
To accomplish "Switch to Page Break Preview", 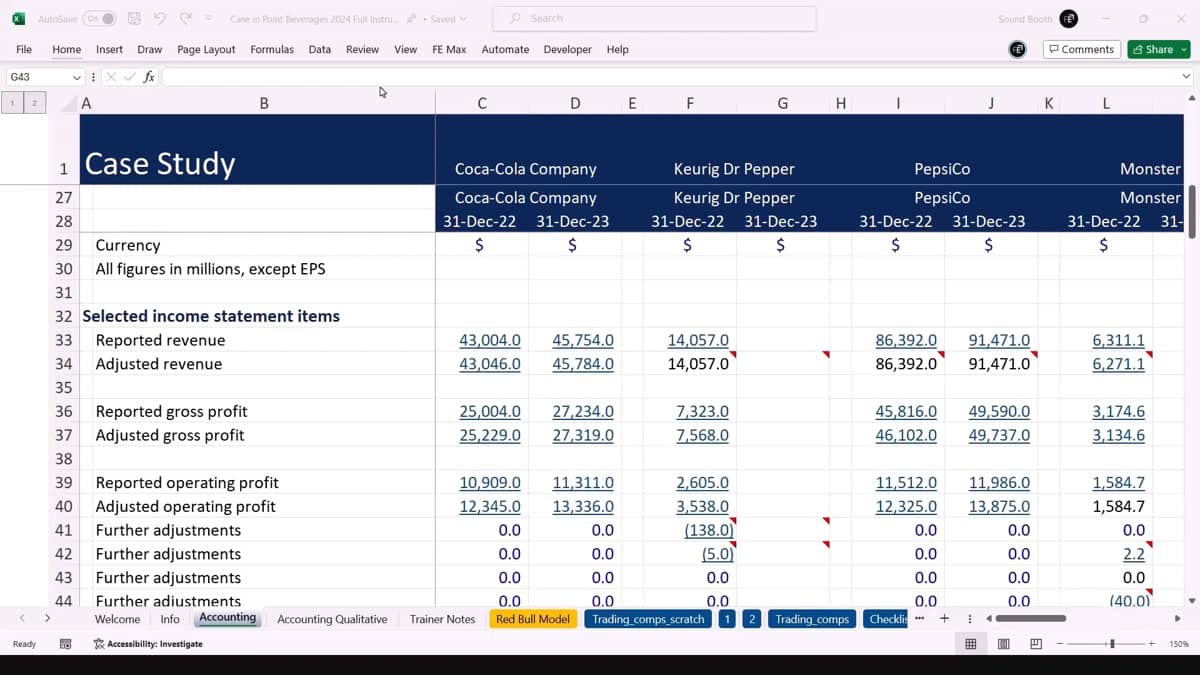I will [x=1036, y=644].
